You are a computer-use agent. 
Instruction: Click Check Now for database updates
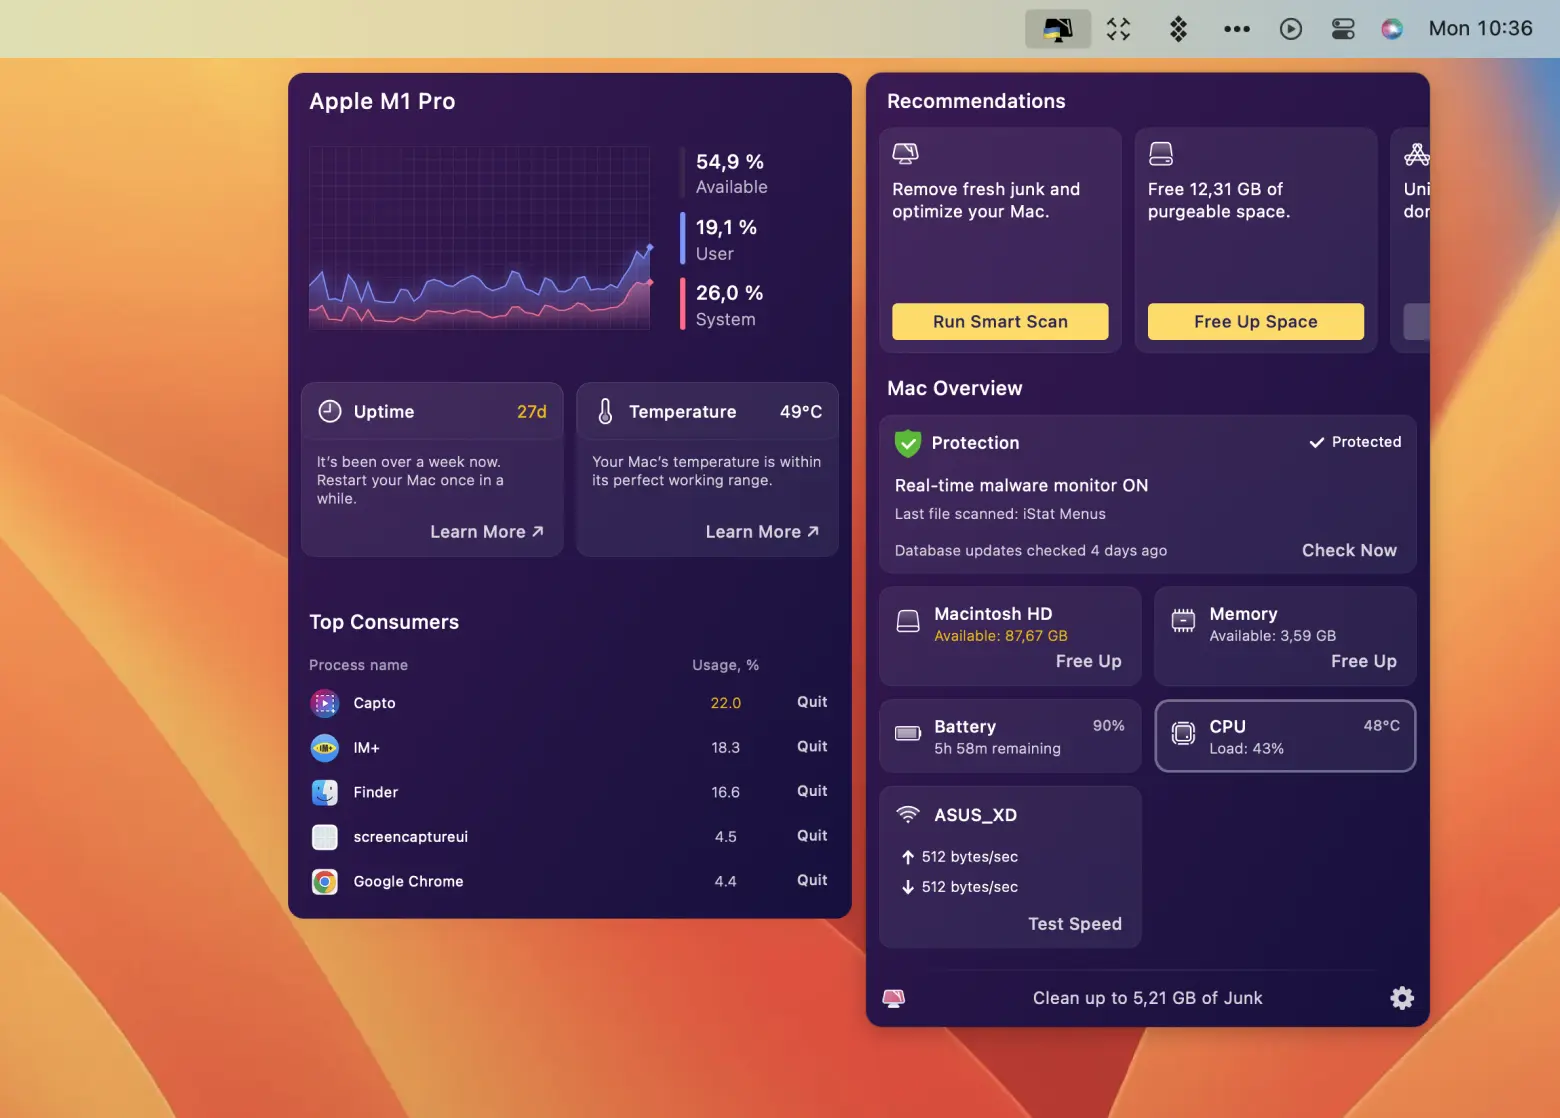tap(1349, 550)
